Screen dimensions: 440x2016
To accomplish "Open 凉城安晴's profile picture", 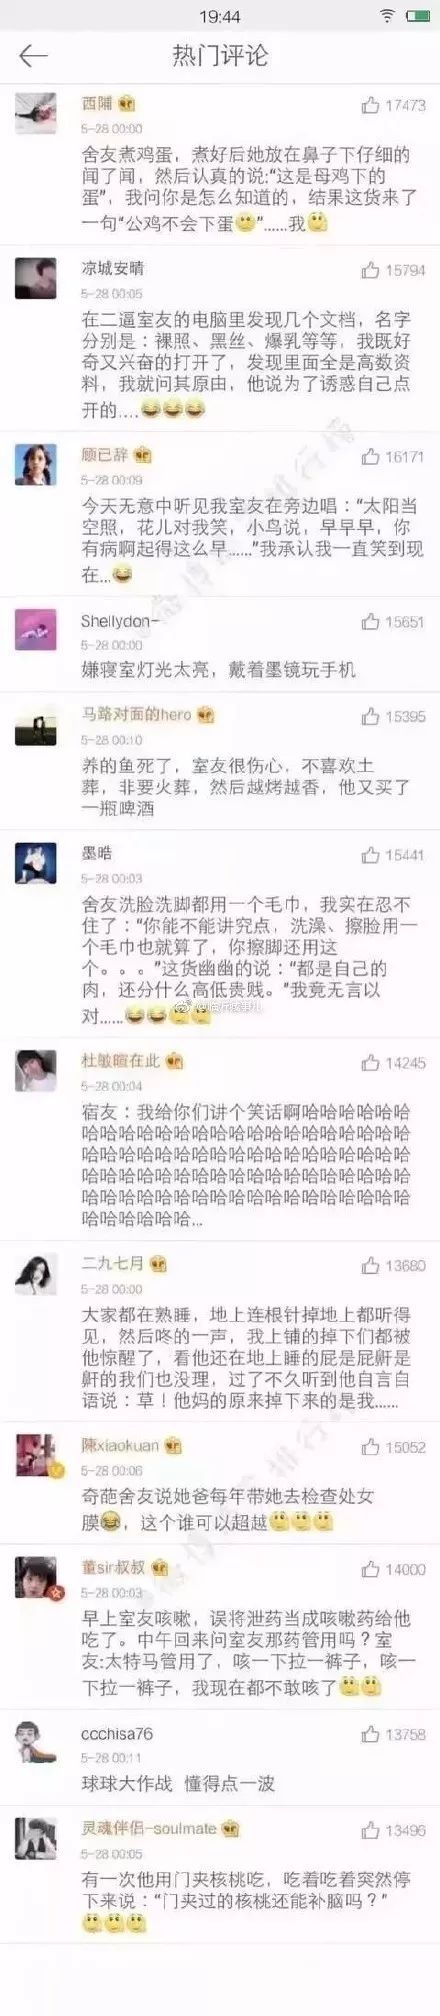I will pyautogui.click(x=35, y=278).
